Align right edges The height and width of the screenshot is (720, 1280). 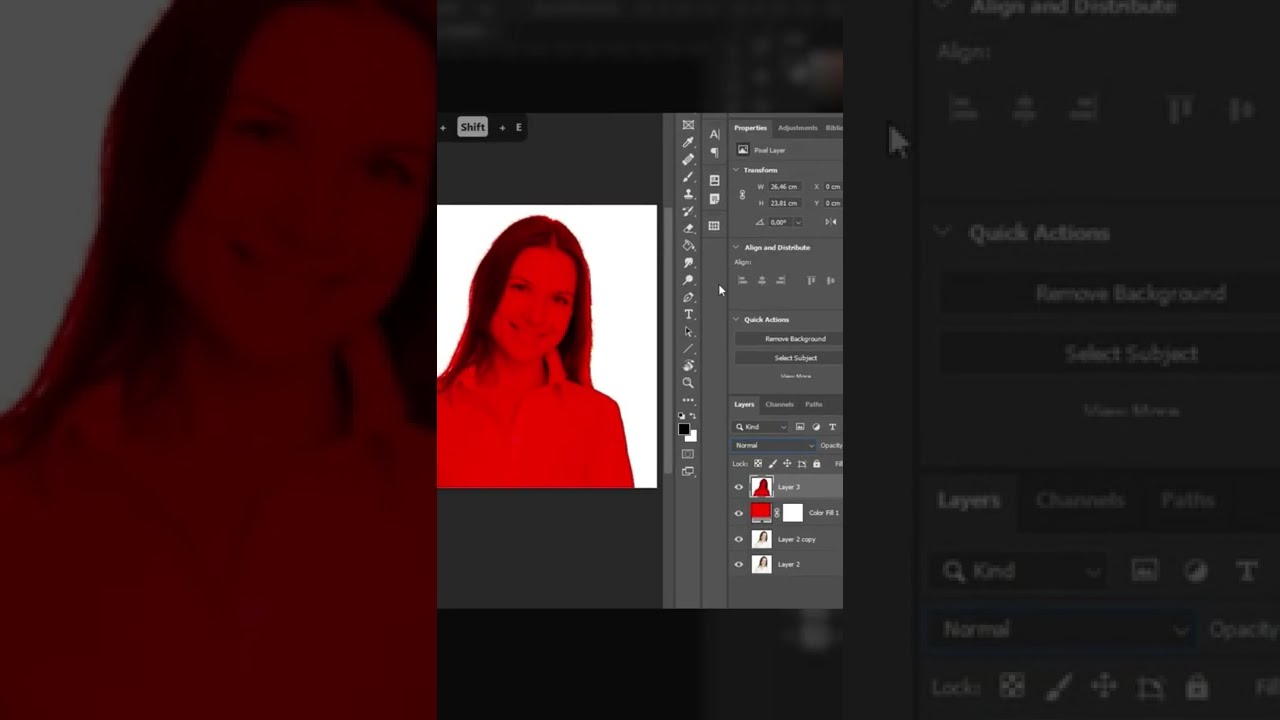coord(781,280)
